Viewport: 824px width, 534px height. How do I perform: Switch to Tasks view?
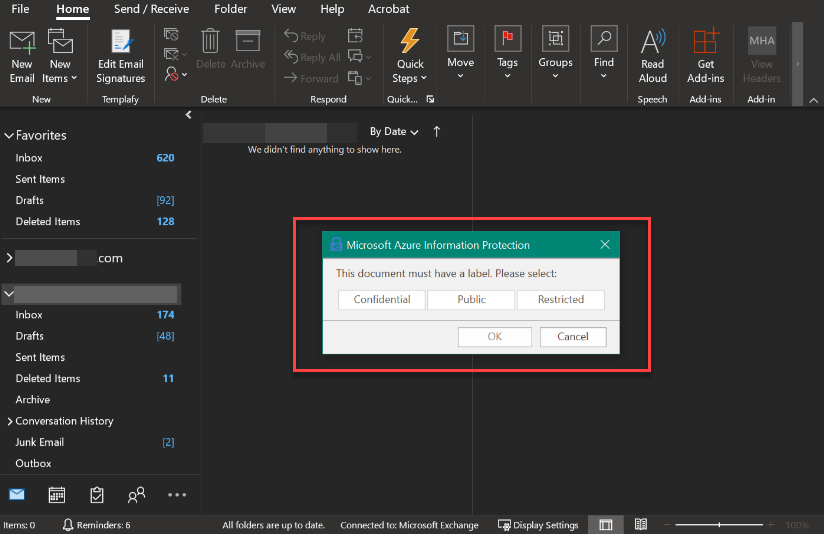(x=97, y=495)
